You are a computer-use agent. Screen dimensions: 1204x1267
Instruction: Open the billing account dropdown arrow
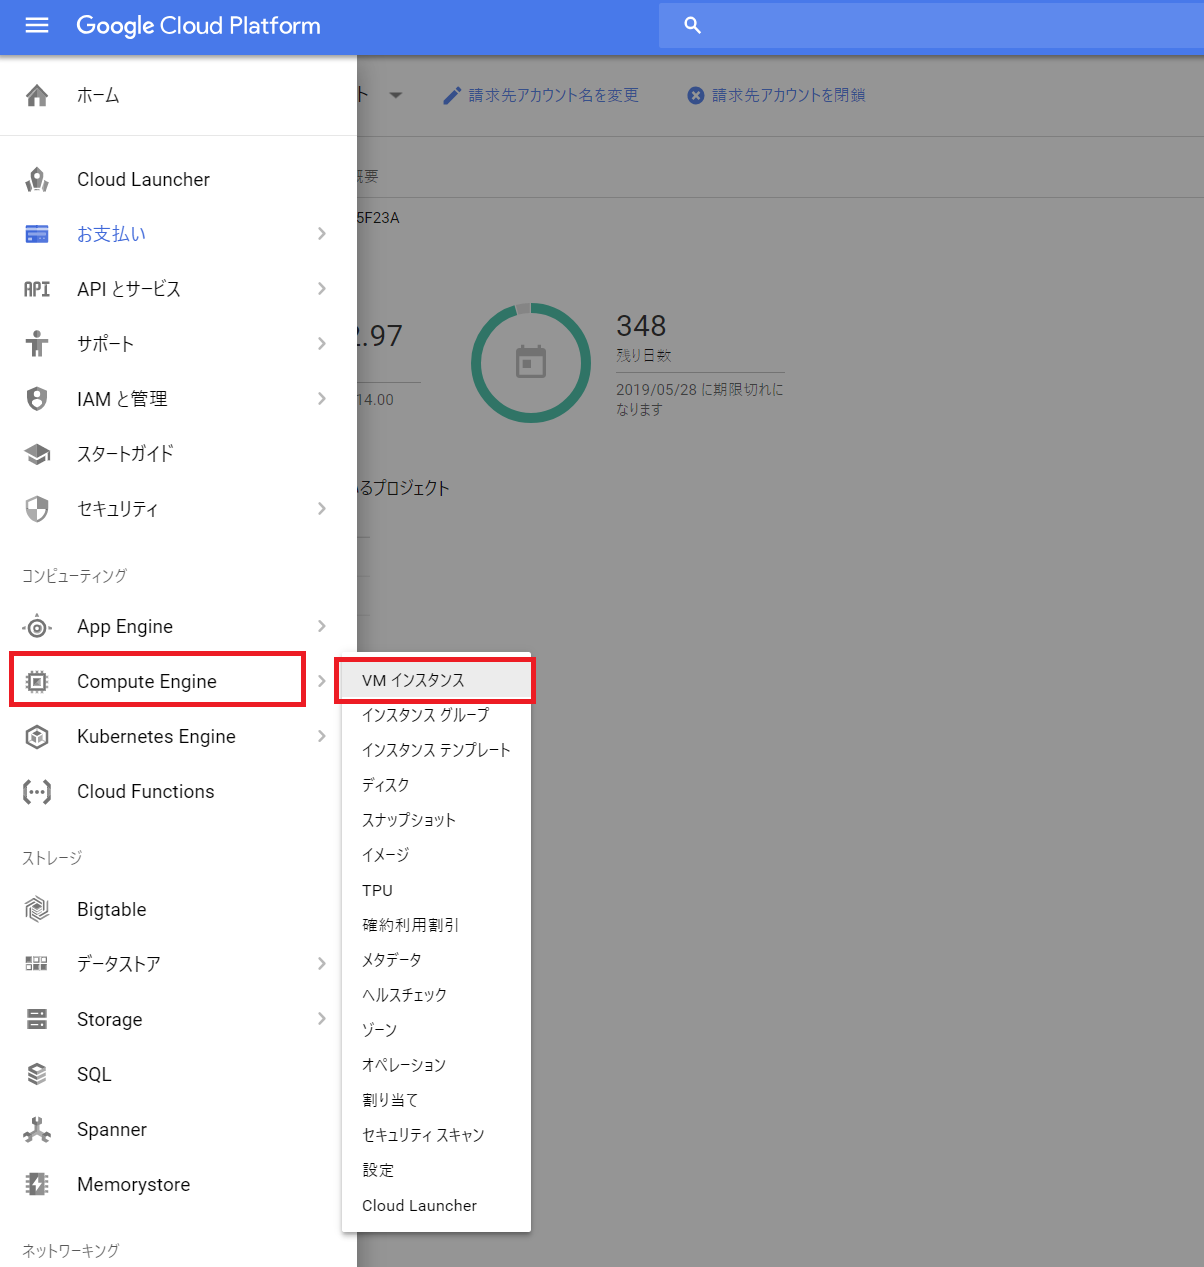(395, 96)
